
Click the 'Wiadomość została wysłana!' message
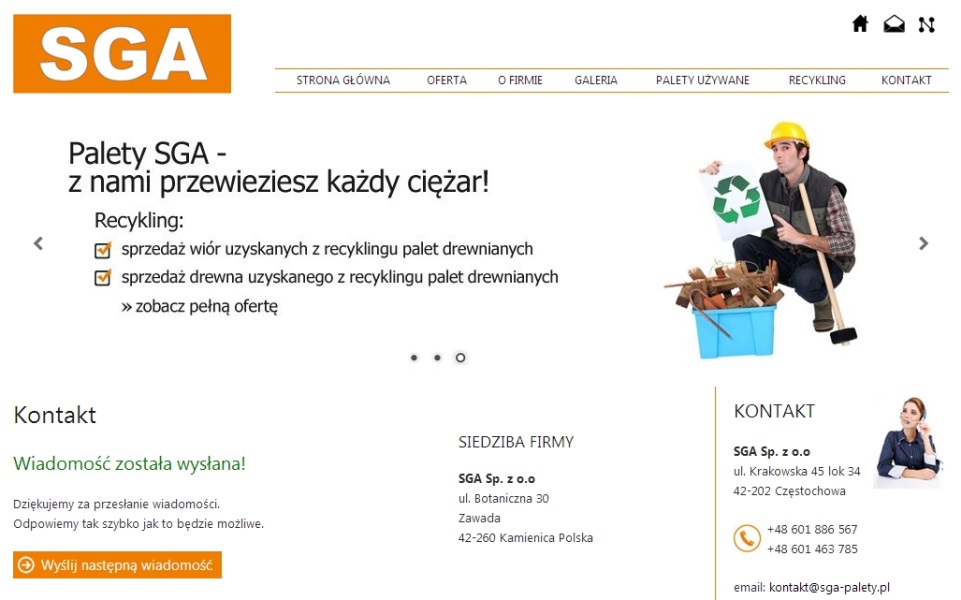coord(129,463)
